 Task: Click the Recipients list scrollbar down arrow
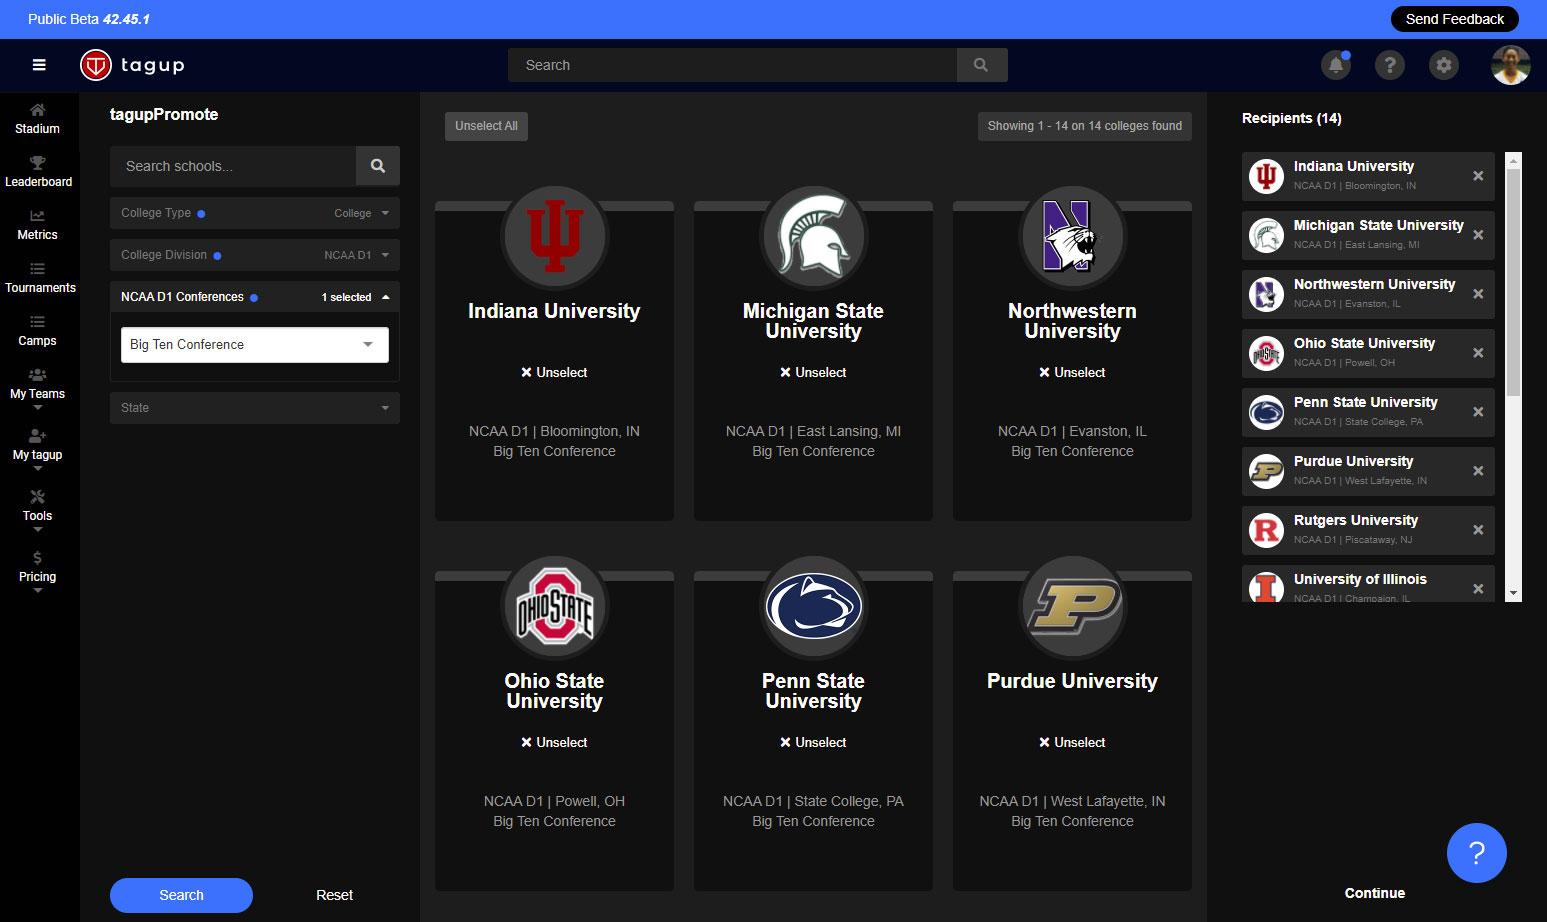(1513, 593)
